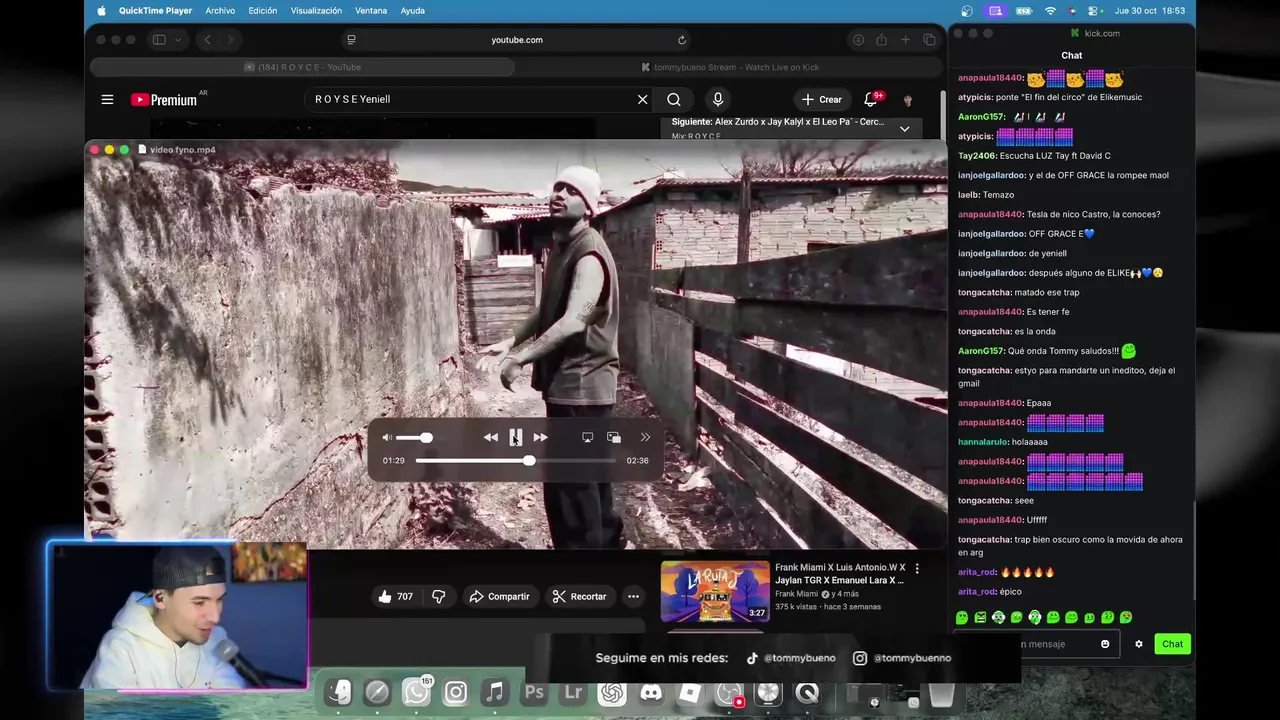The image size is (1280, 720).
Task: Open the Frank Miami video thumbnail
Action: 715,591
